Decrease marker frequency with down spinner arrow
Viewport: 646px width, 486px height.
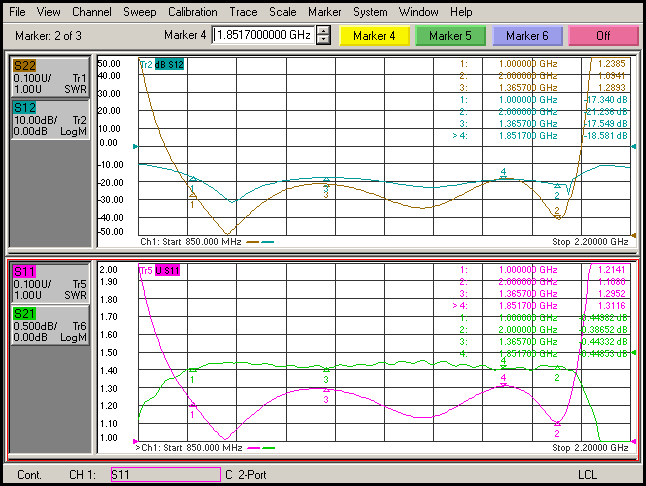(x=323, y=40)
